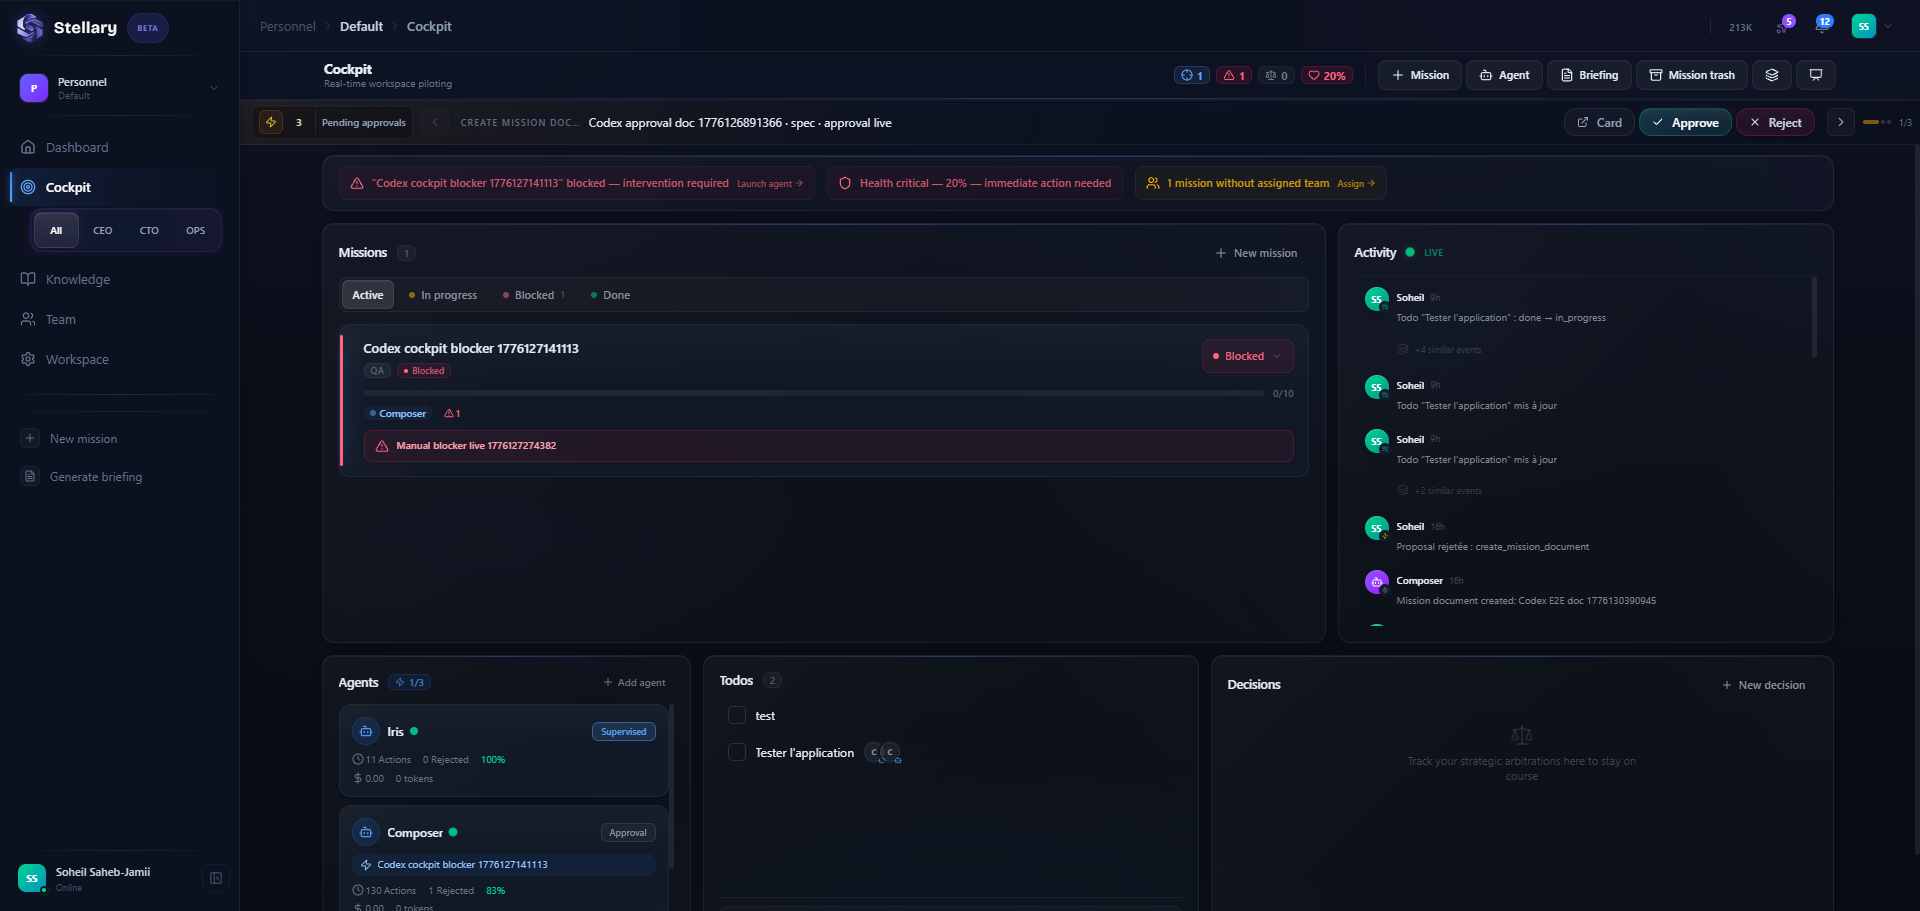Click the Activity panel scrollbar
1920x911 pixels.
pos(1814,317)
